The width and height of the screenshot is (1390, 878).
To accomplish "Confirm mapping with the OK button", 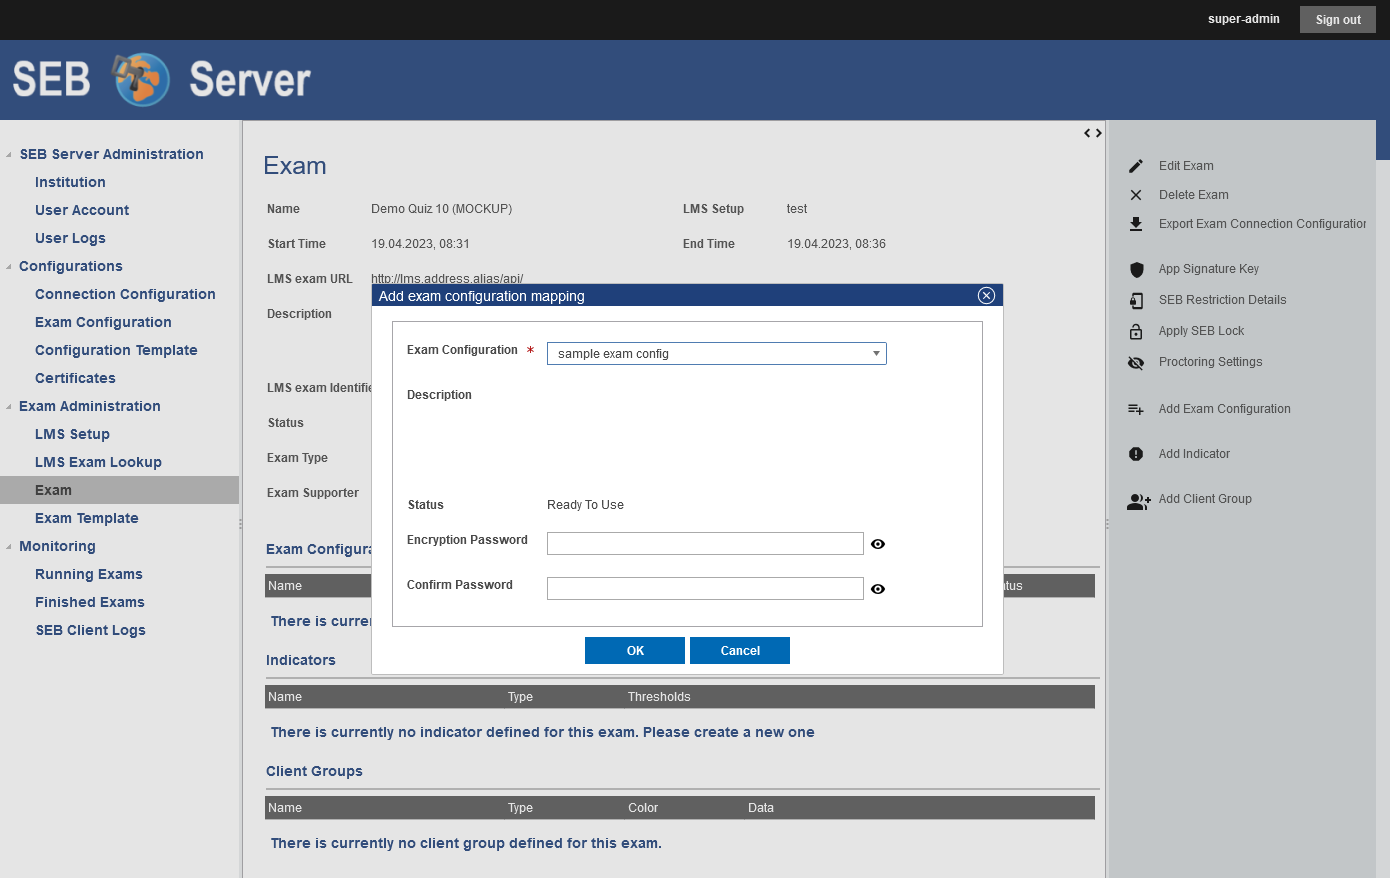I will [635, 650].
